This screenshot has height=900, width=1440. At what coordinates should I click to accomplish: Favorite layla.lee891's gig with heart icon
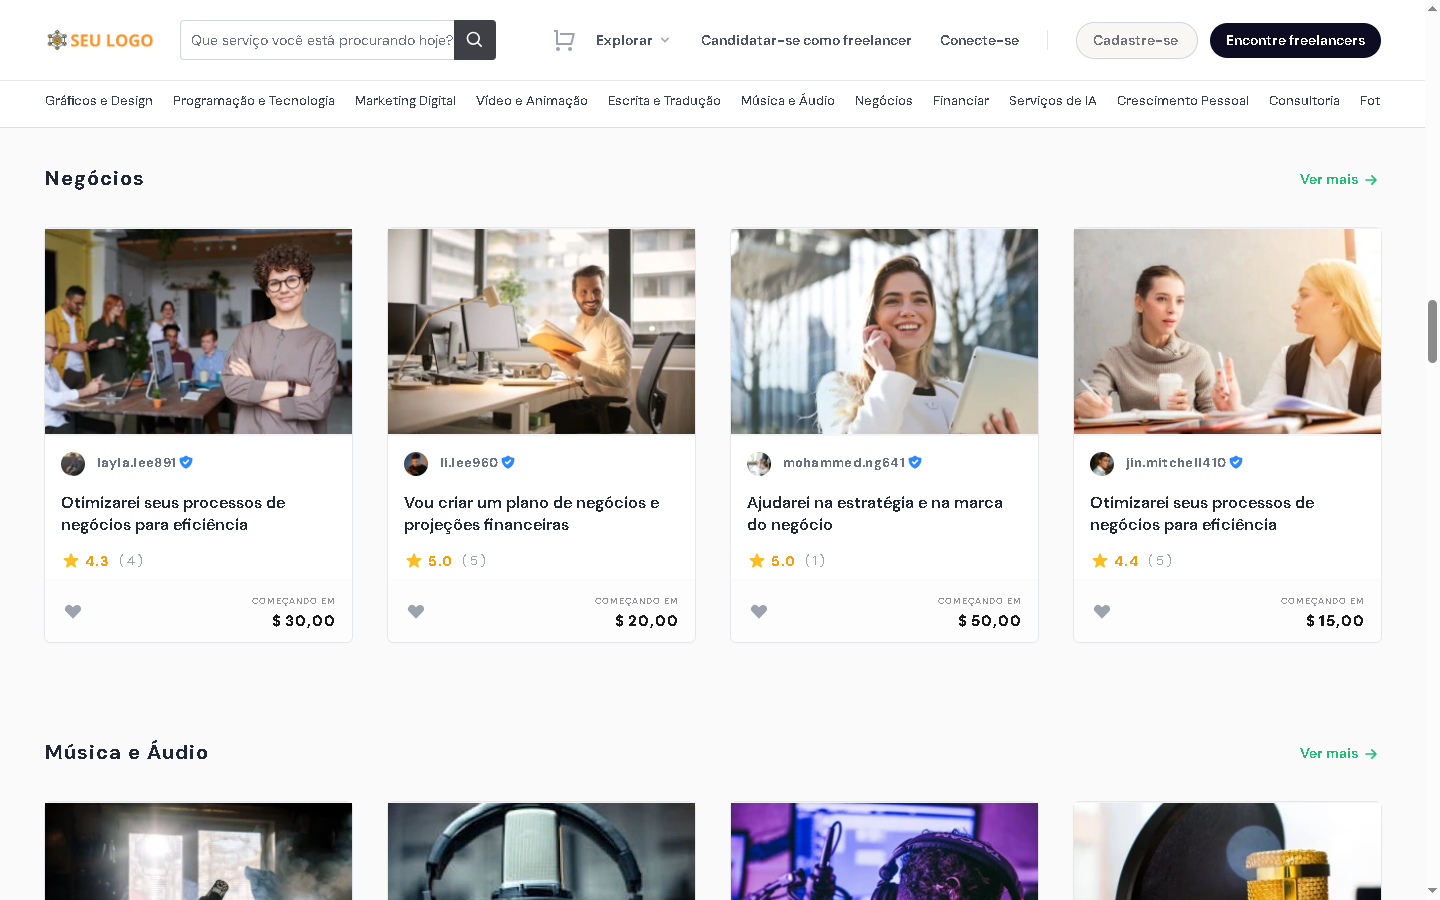pyautogui.click(x=73, y=611)
